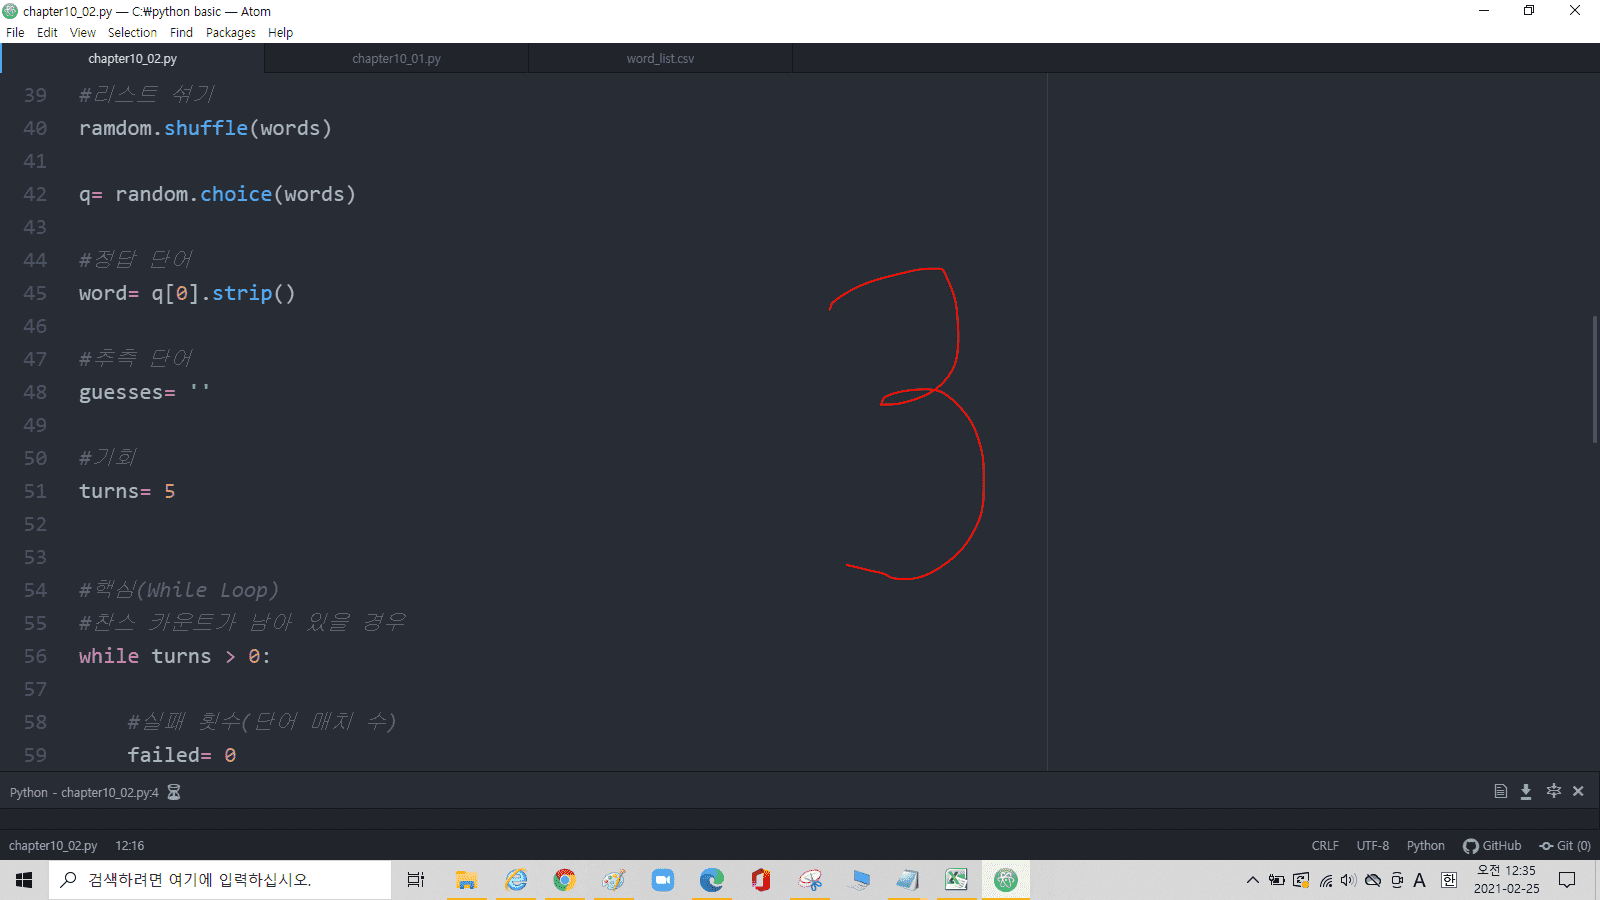This screenshot has height=900, width=1600.
Task: Open File Explorer from taskbar
Action: tap(466, 880)
